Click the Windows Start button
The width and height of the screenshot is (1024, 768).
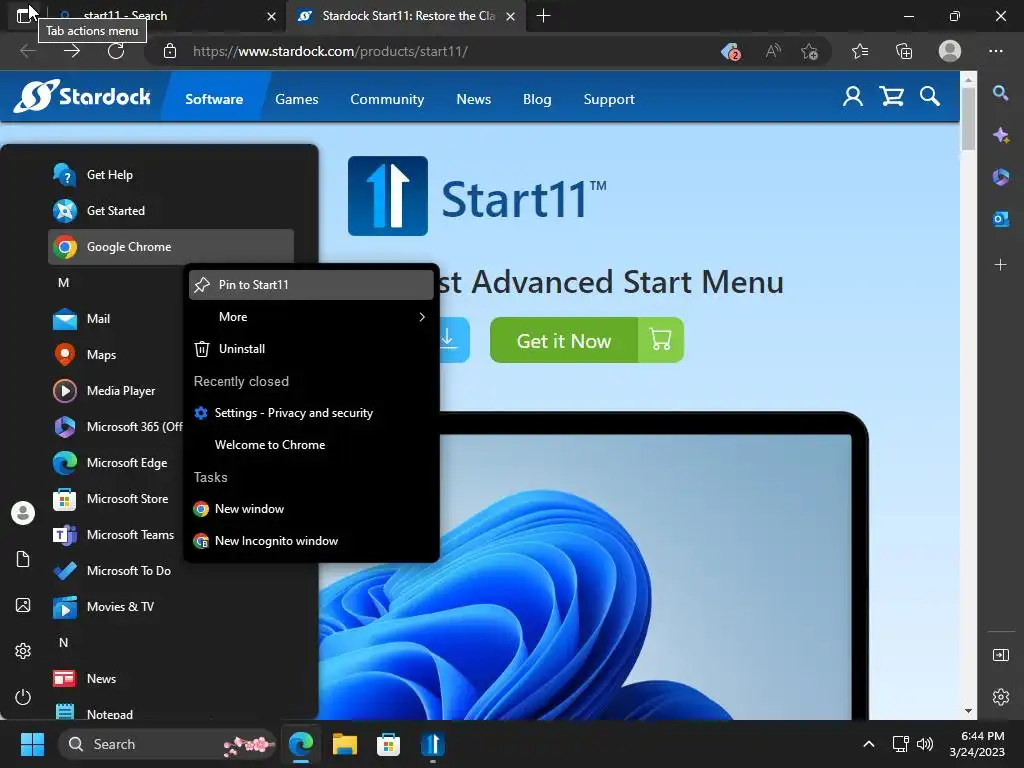(x=32, y=744)
